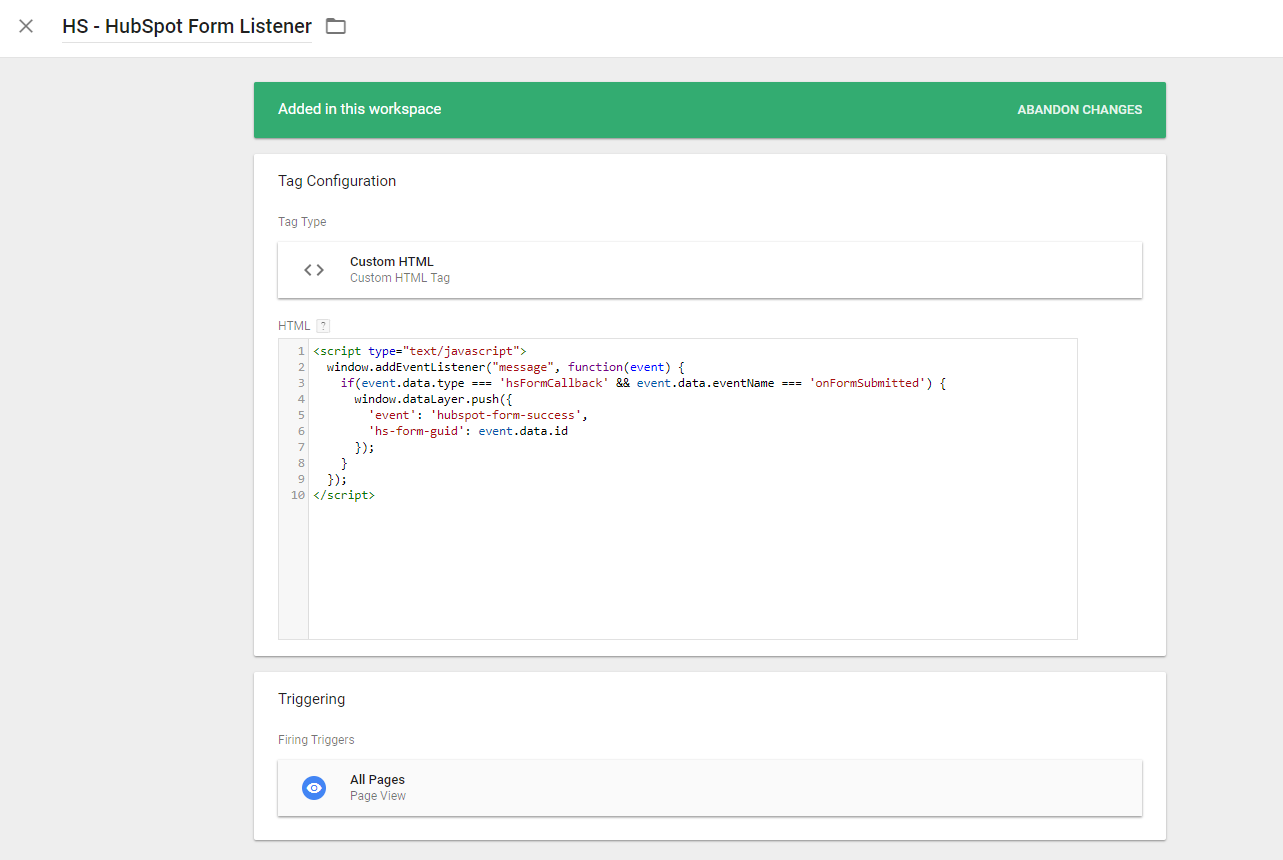Open the HTML help question mark icon
The height and width of the screenshot is (860, 1283).
click(x=323, y=326)
